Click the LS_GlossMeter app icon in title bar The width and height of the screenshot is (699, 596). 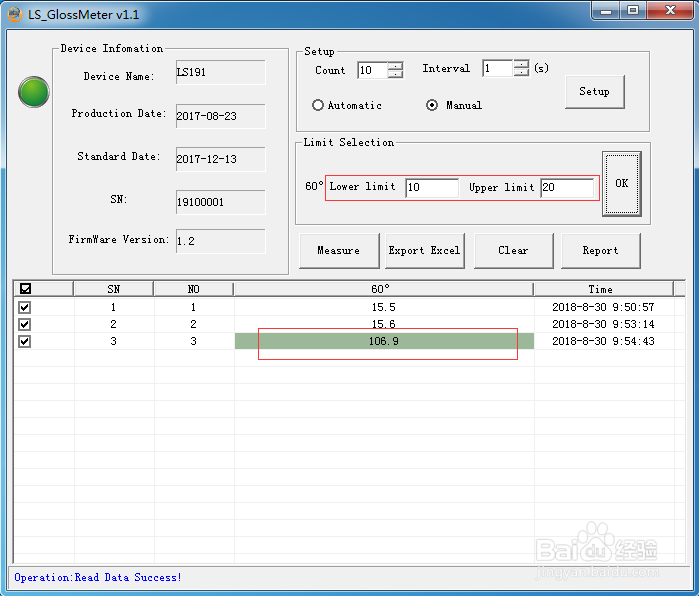[x=15, y=14]
